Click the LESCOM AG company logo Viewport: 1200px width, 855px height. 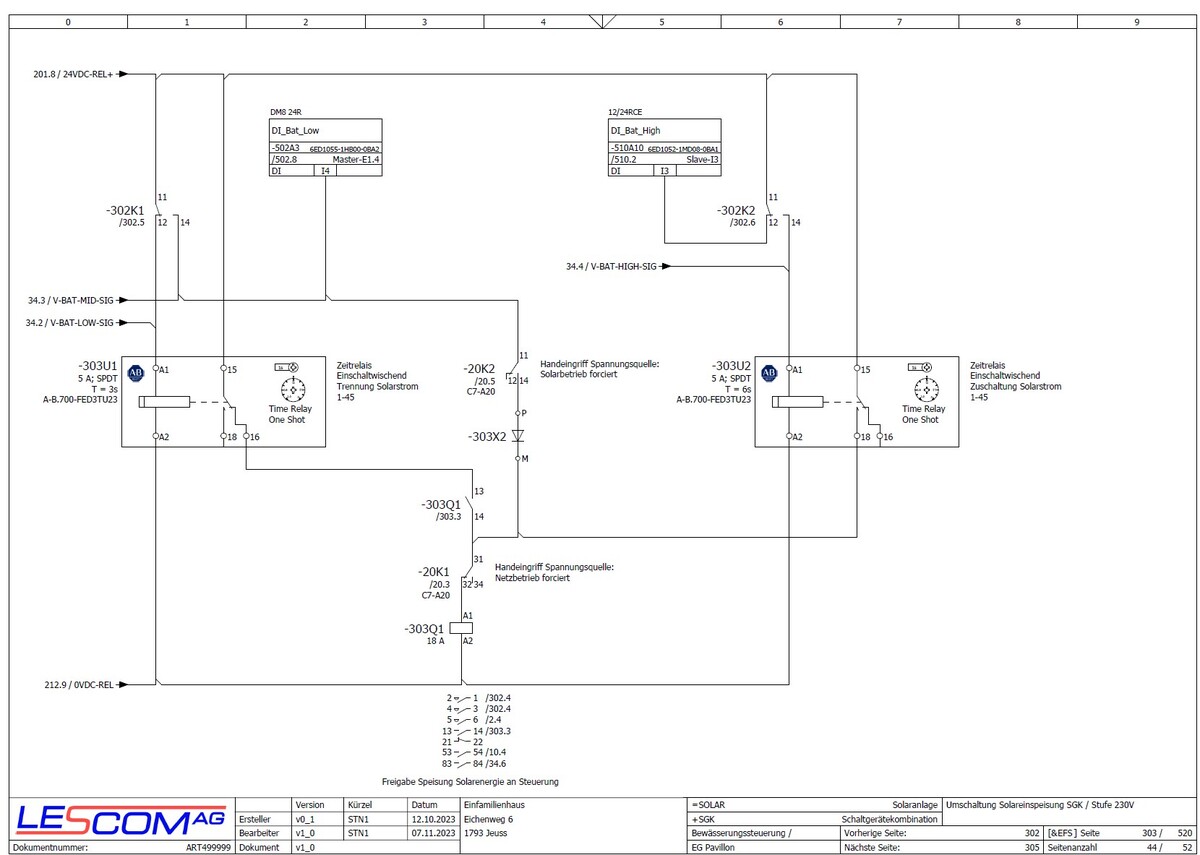pos(120,821)
